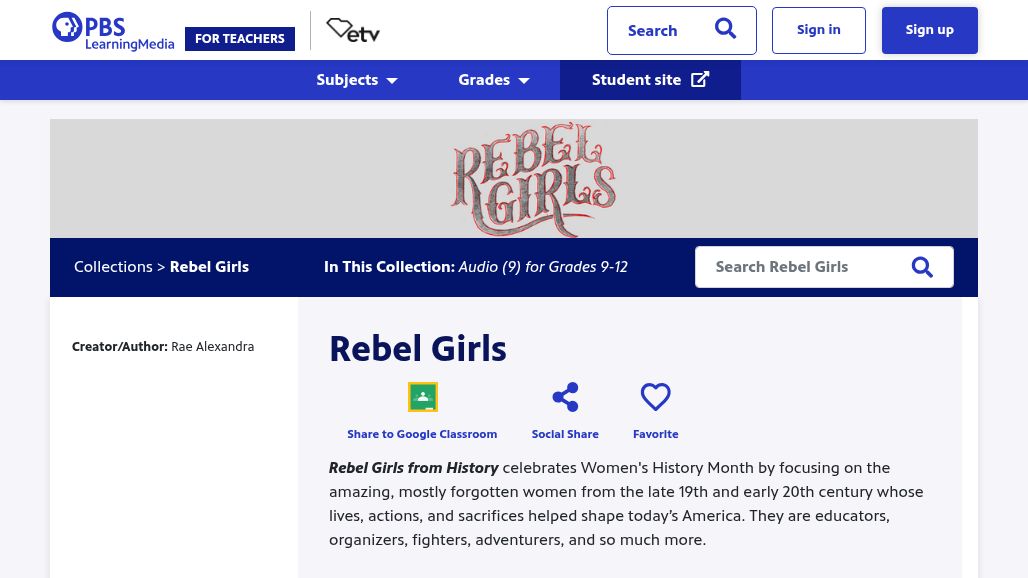Click Share to Google Classroom label
1028x578 pixels.
click(422, 434)
